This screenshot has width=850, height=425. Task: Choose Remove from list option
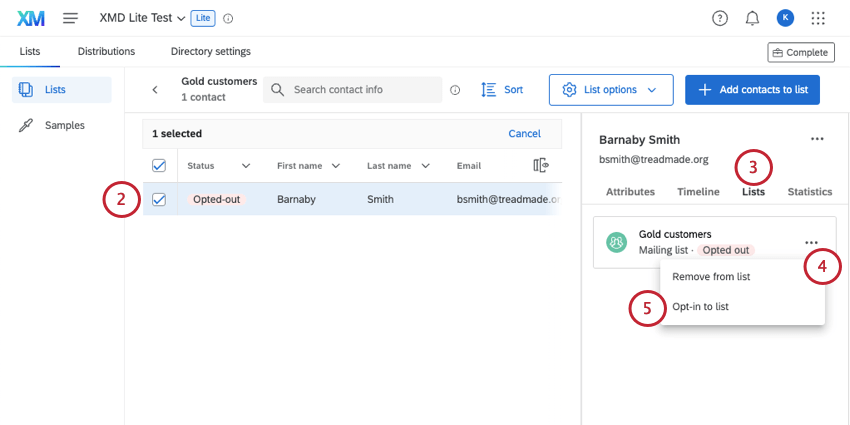point(711,277)
